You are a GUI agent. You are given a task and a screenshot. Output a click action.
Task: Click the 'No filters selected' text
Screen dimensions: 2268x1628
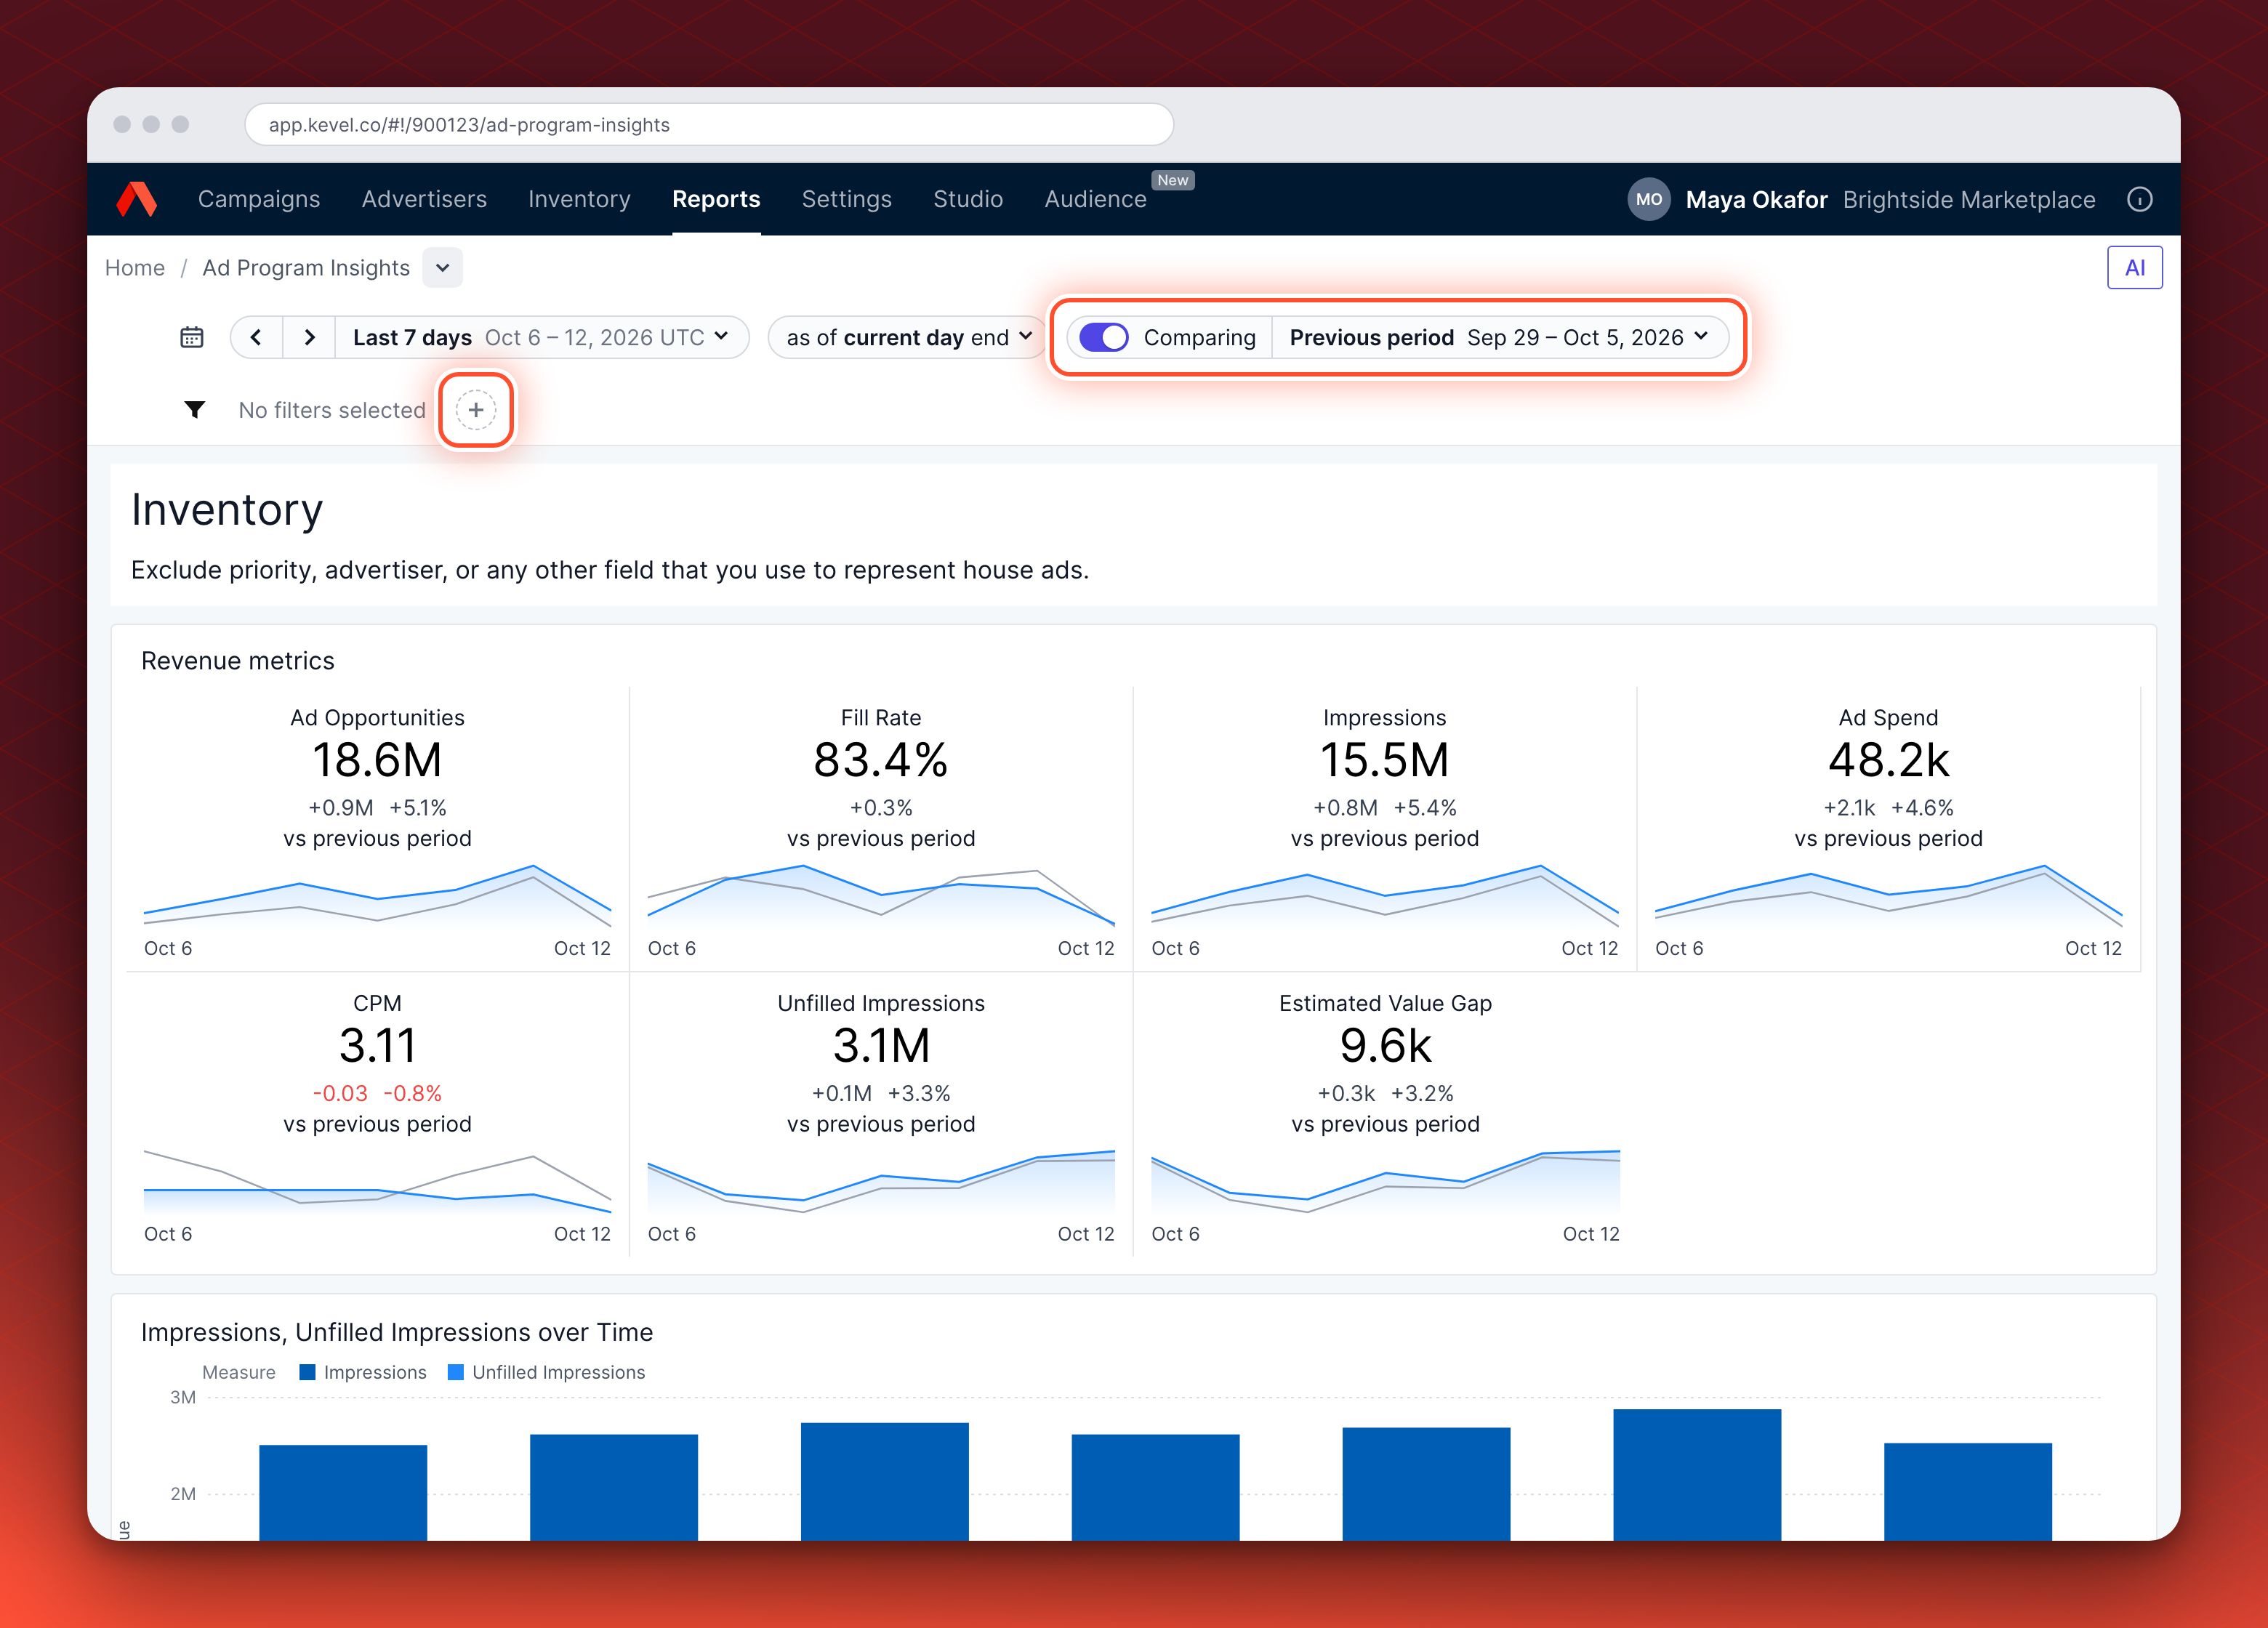click(x=332, y=410)
